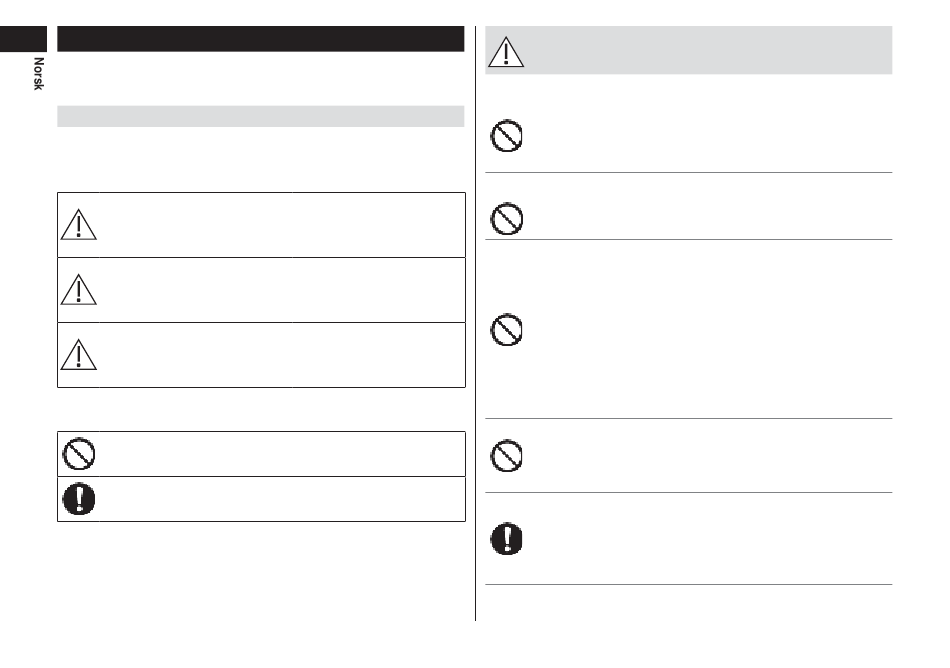Click the empty cell beside the top warning triangle

tap(282, 225)
